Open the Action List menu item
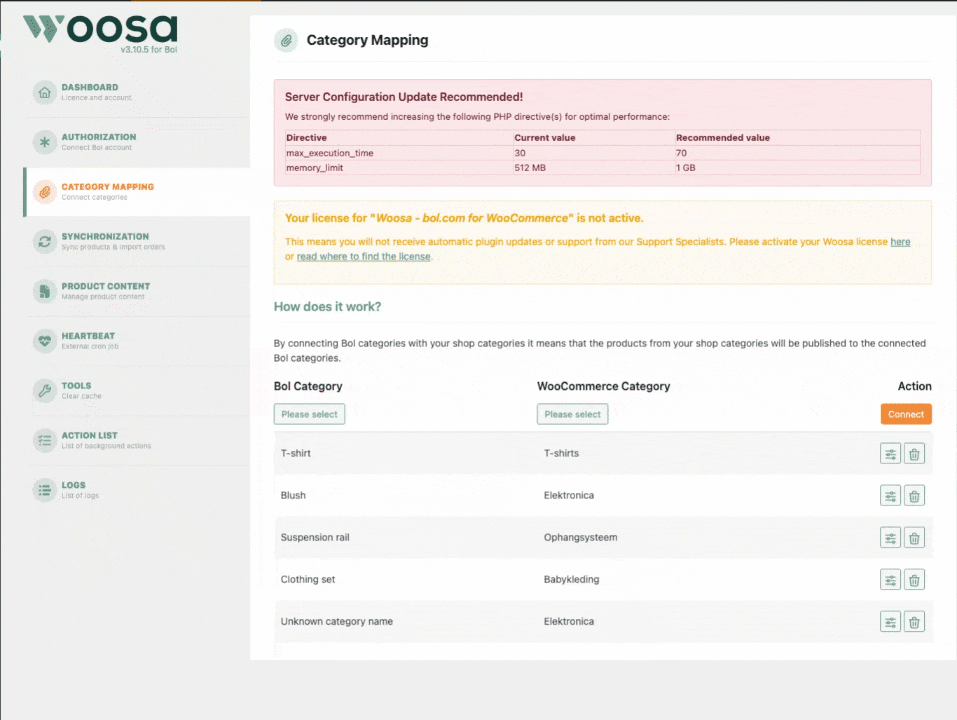This screenshot has height=720, width=957. tap(137, 441)
